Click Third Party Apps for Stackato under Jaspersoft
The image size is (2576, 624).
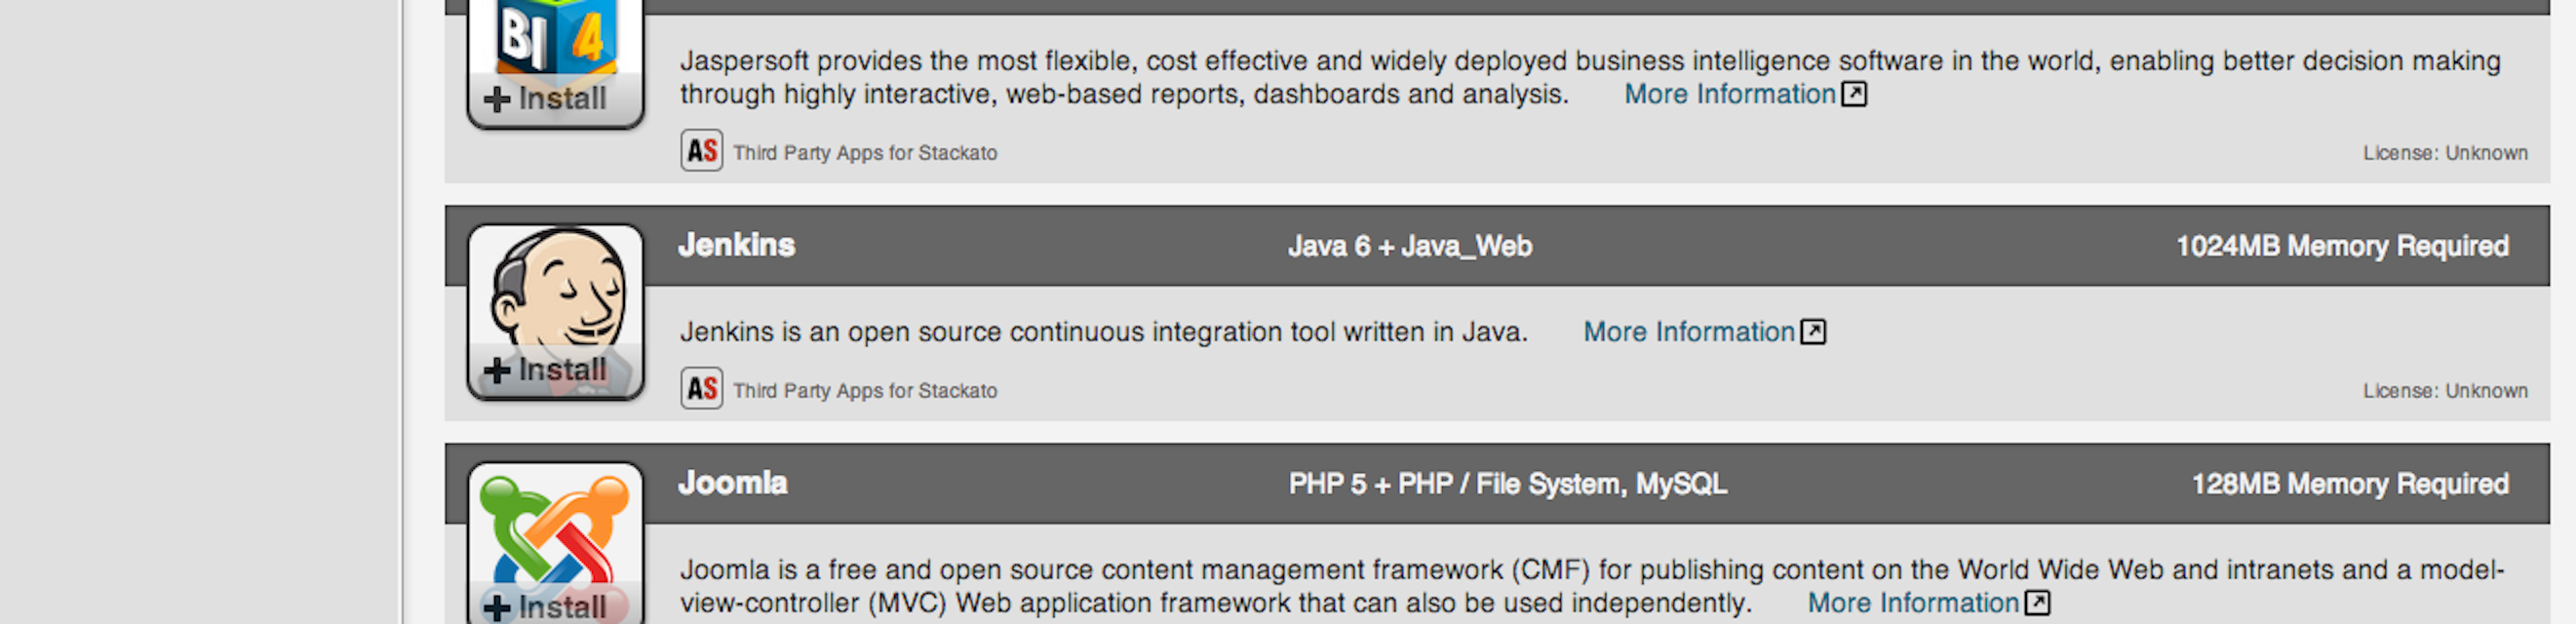point(864,153)
